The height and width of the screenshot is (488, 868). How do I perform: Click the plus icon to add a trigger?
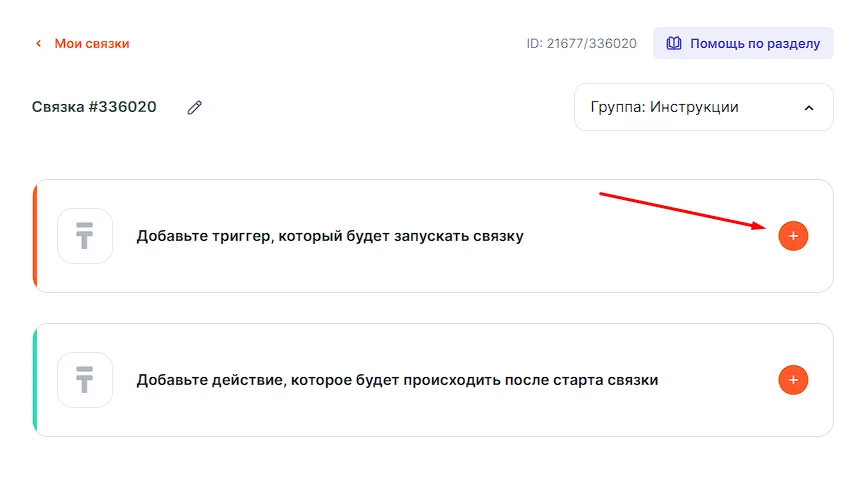(793, 236)
